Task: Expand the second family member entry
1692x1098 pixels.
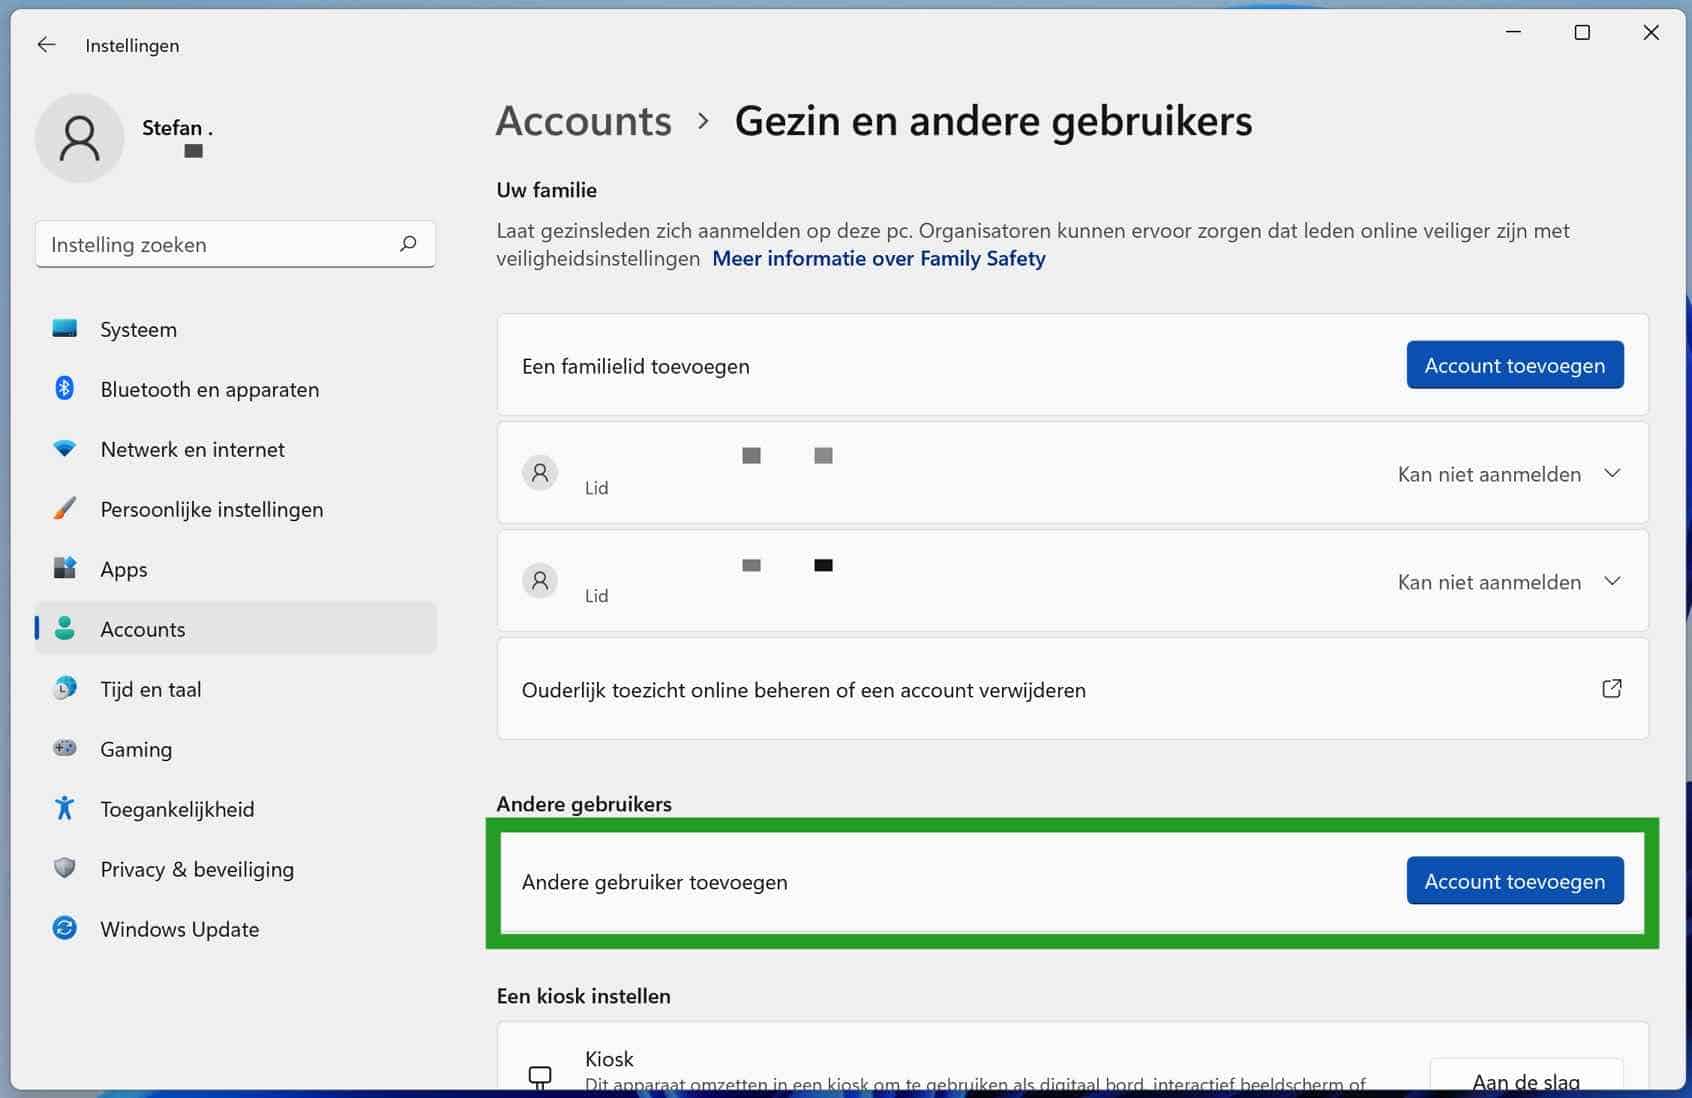Action: tap(1611, 581)
